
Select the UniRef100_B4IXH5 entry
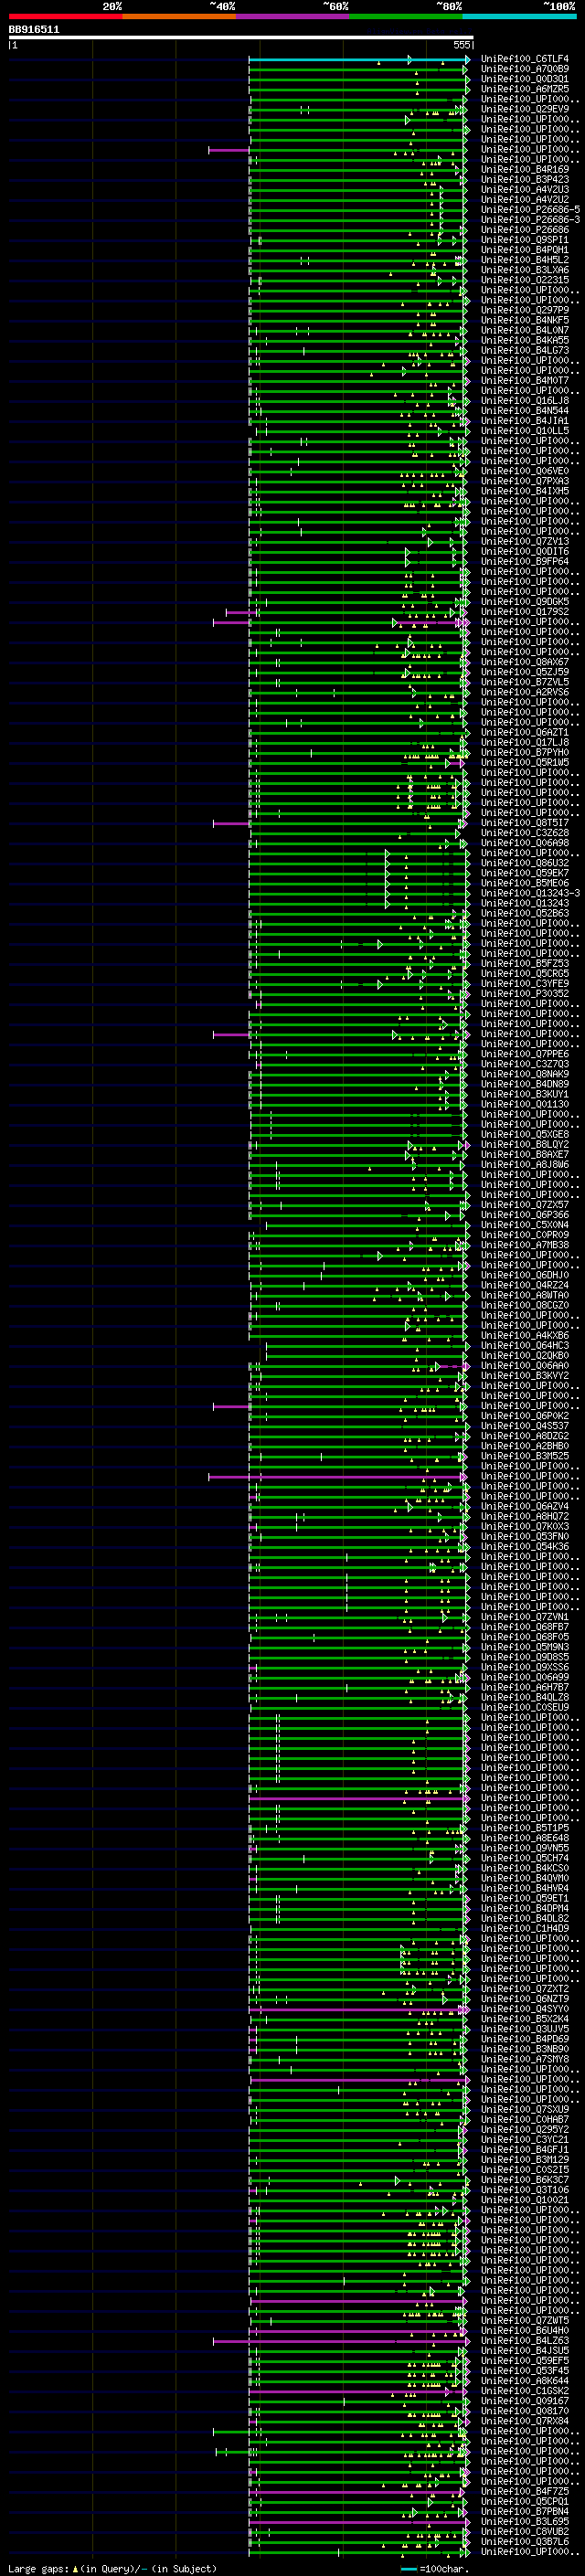pyautogui.click(x=525, y=492)
